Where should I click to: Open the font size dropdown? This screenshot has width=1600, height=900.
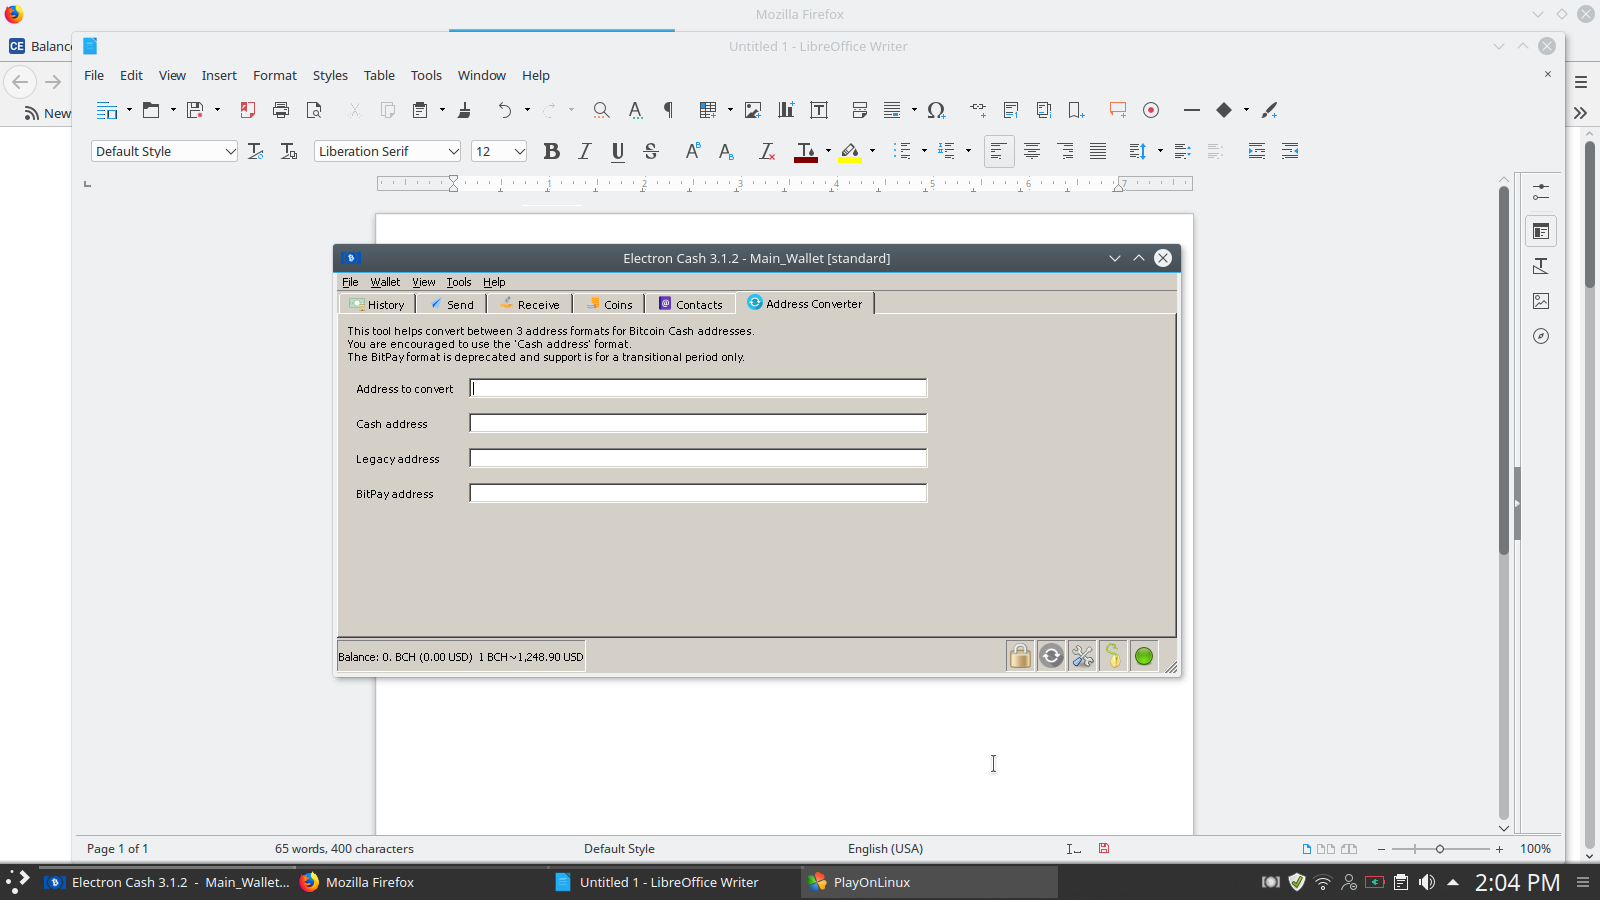click(520, 151)
